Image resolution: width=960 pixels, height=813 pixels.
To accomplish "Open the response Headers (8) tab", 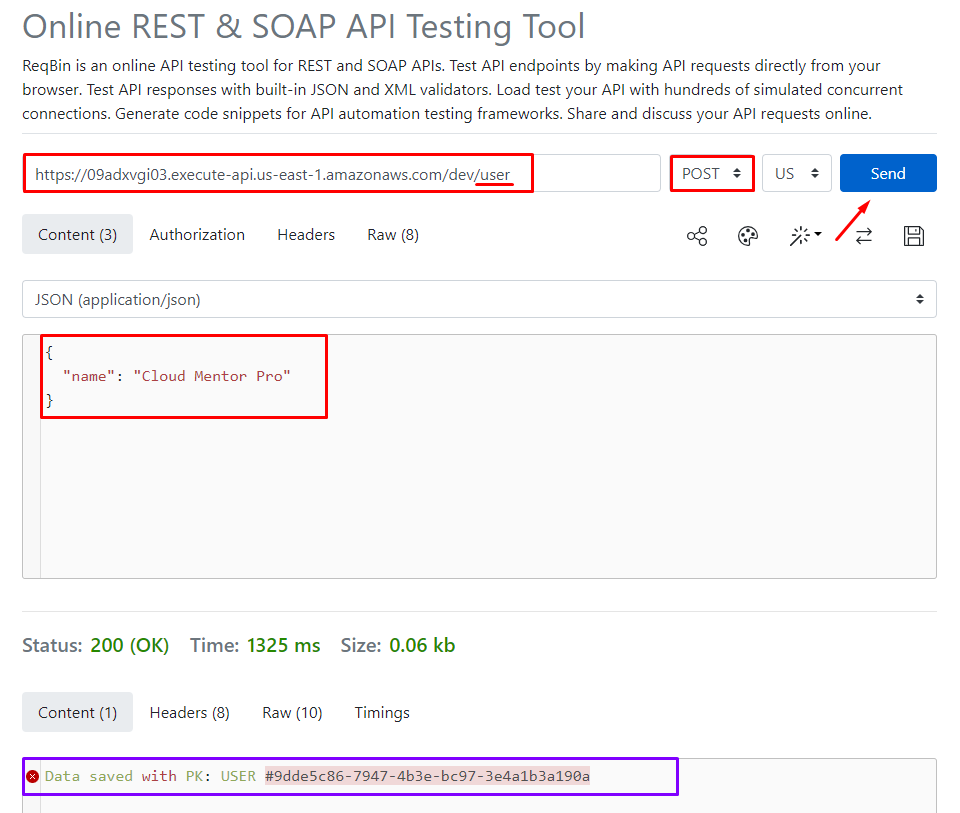I will click(189, 713).
